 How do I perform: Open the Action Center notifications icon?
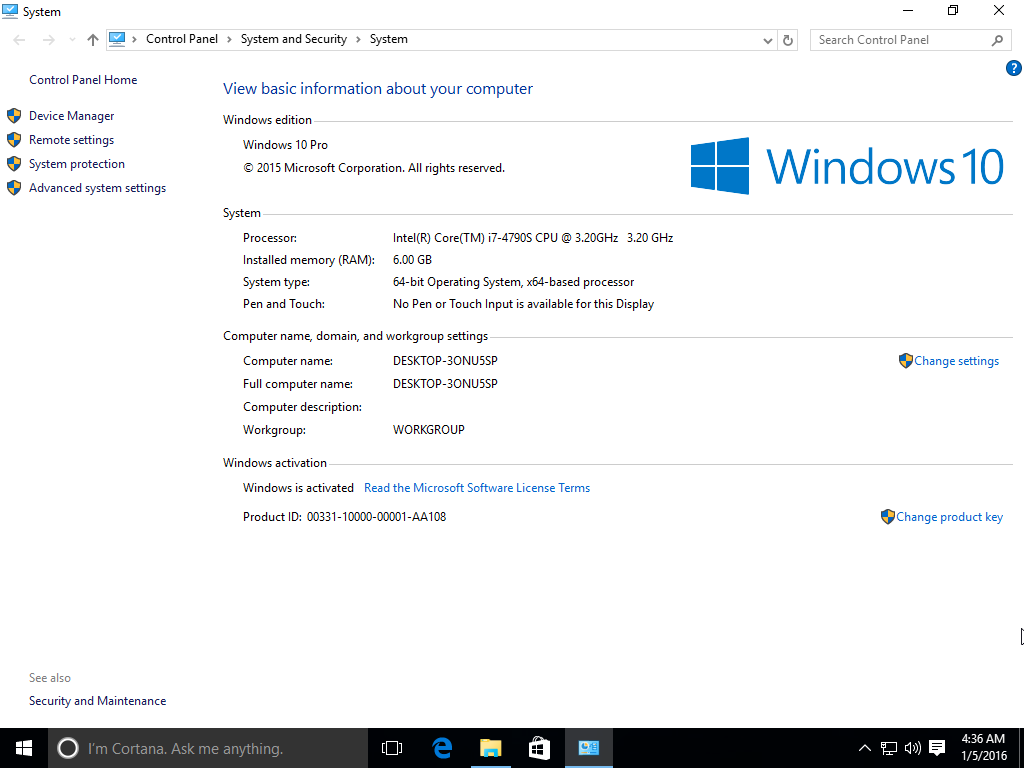tap(937, 748)
